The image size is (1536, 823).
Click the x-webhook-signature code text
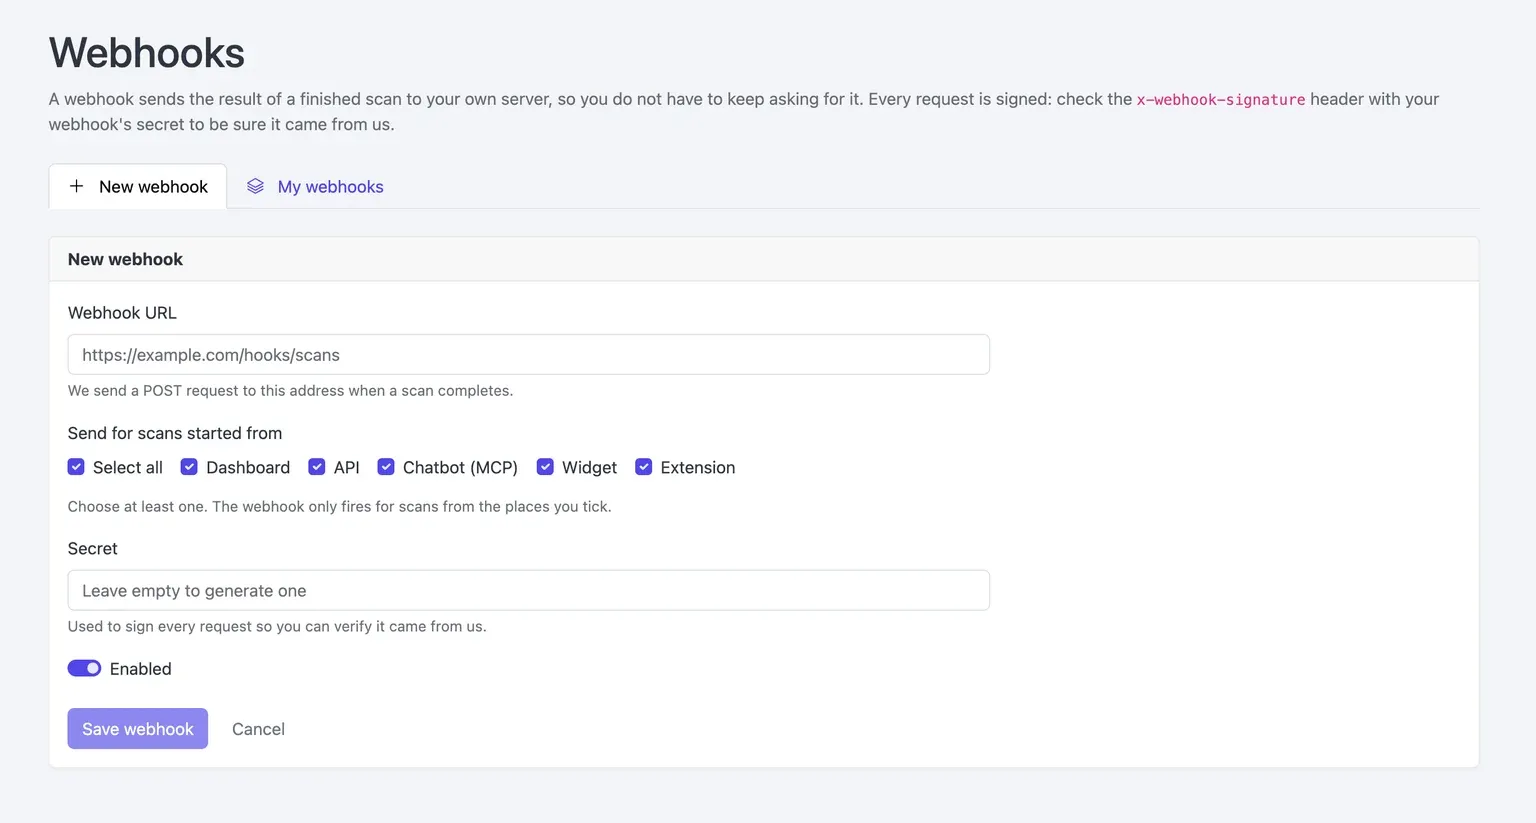(x=1221, y=100)
